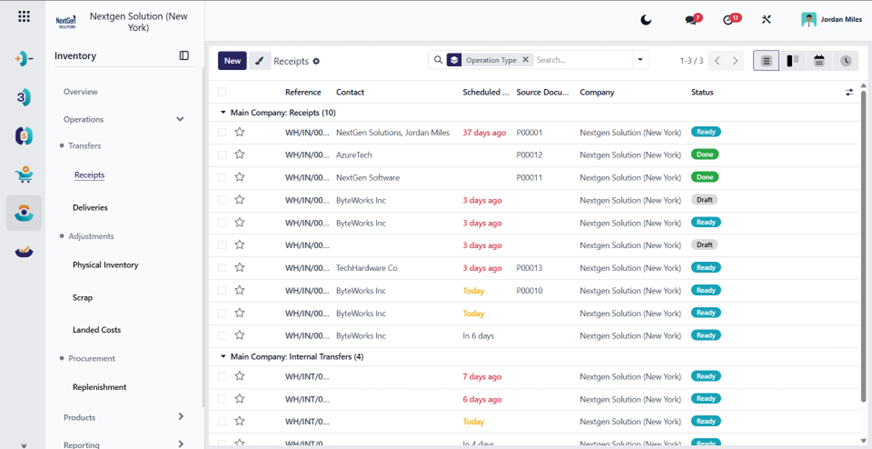872x449 pixels.
Task: Expand the Products menu chevron in sidebar
Action: tap(181, 416)
